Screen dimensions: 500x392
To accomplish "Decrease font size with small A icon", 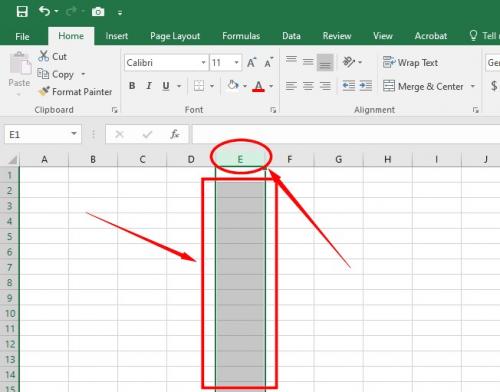I will [x=269, y=62].
